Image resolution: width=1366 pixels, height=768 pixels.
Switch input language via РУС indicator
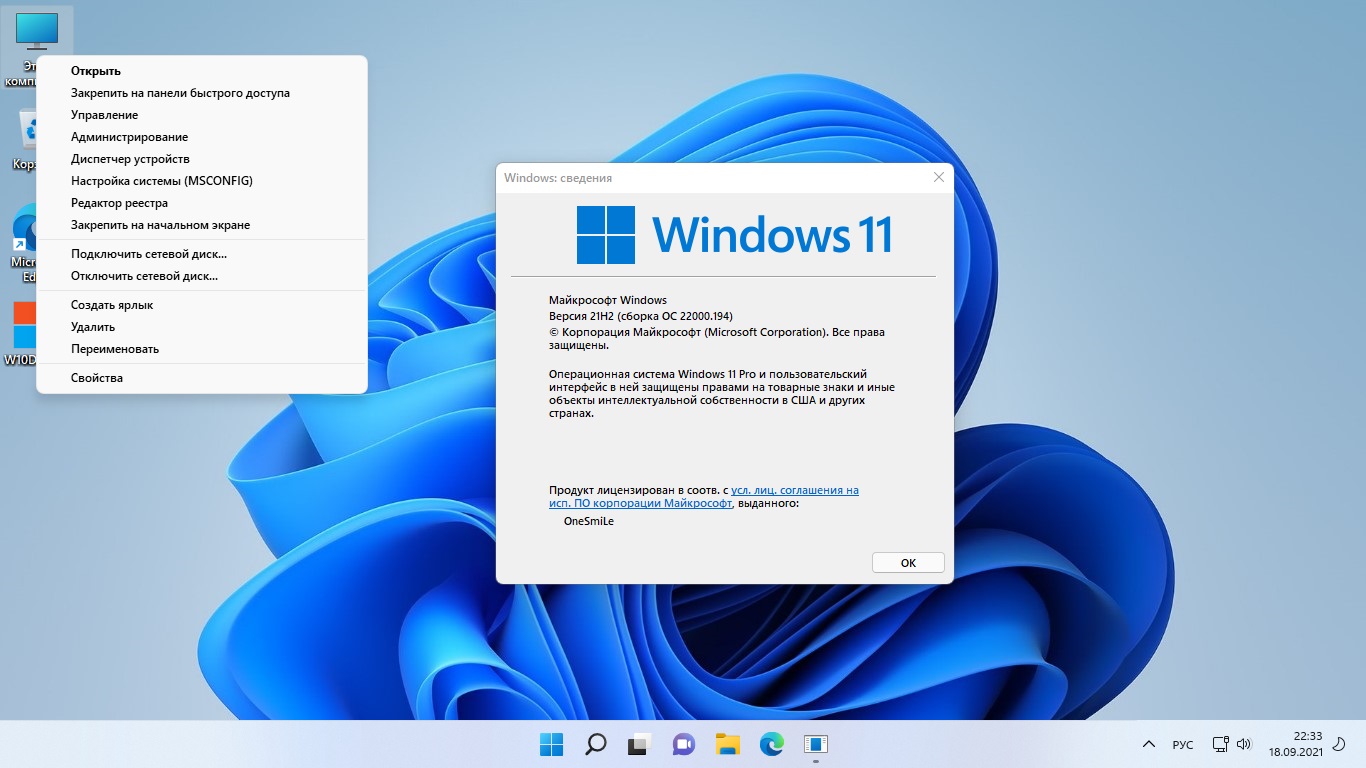pyautogui.click(x=1182, y=745)
